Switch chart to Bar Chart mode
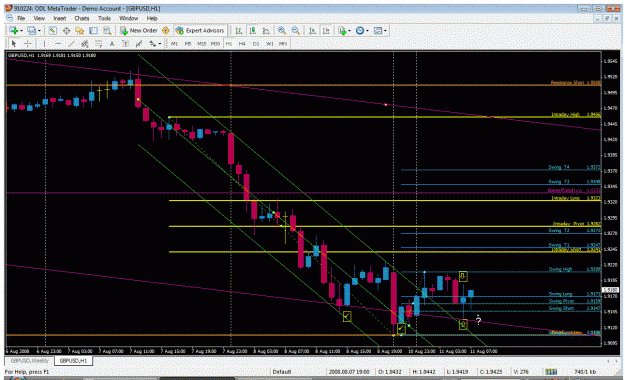Image resolution: width=625 pixels, height=380 pixels. click(239, 31)
